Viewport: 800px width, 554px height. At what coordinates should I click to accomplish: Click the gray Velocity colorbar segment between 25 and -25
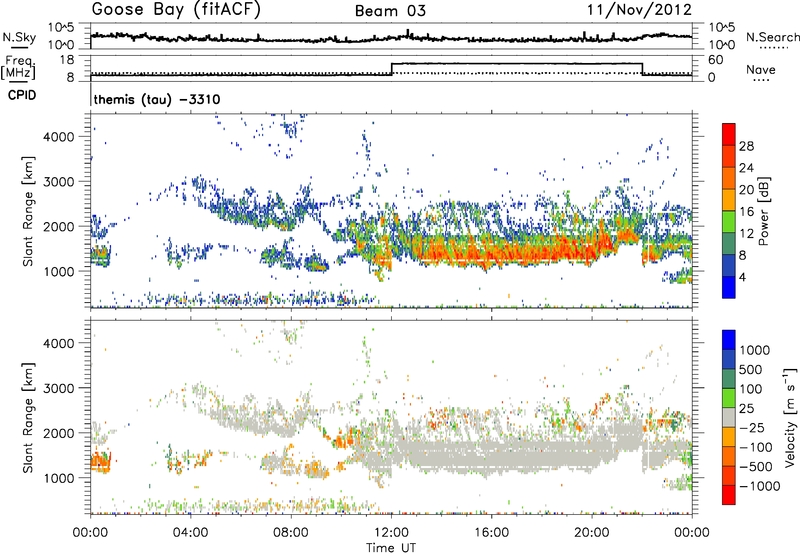[729, 417]
